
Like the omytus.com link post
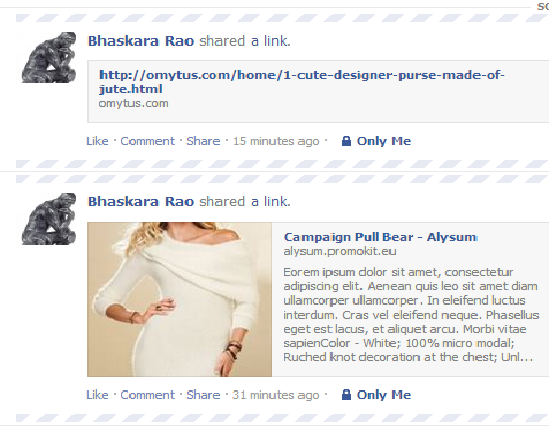pos(97,141)
